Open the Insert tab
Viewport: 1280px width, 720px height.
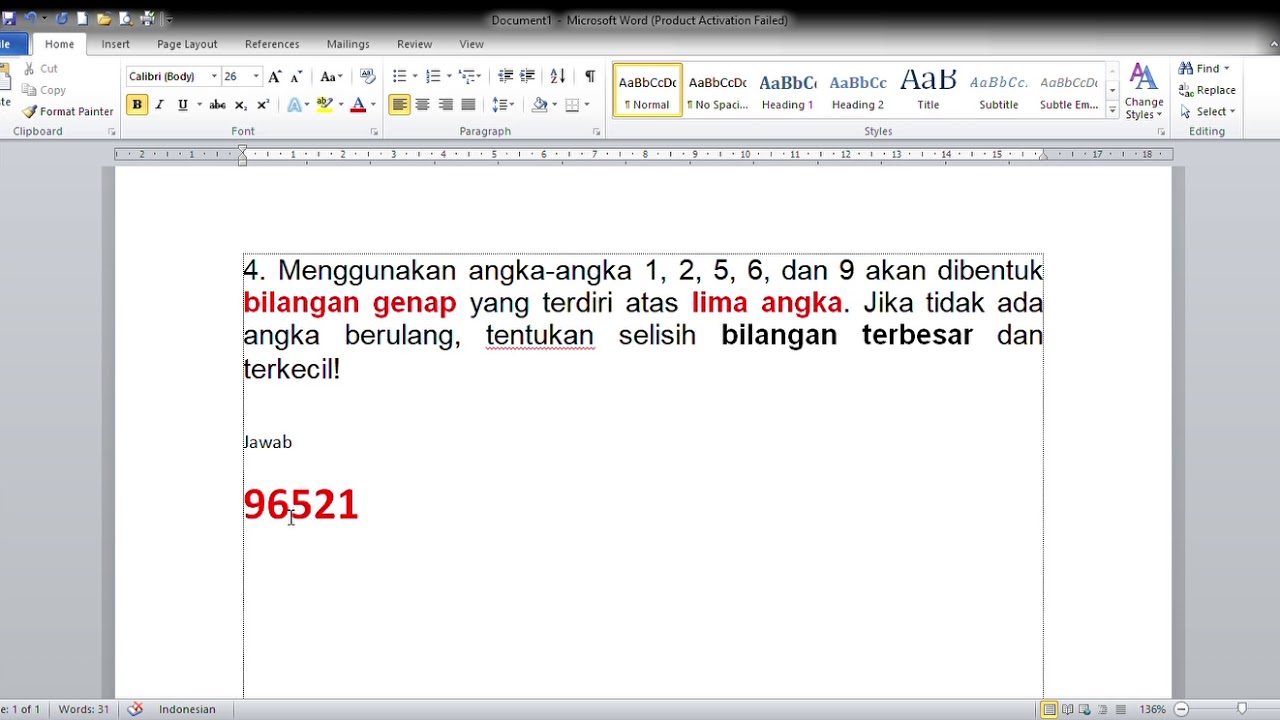pyautogui.click(x=115, y=44)
